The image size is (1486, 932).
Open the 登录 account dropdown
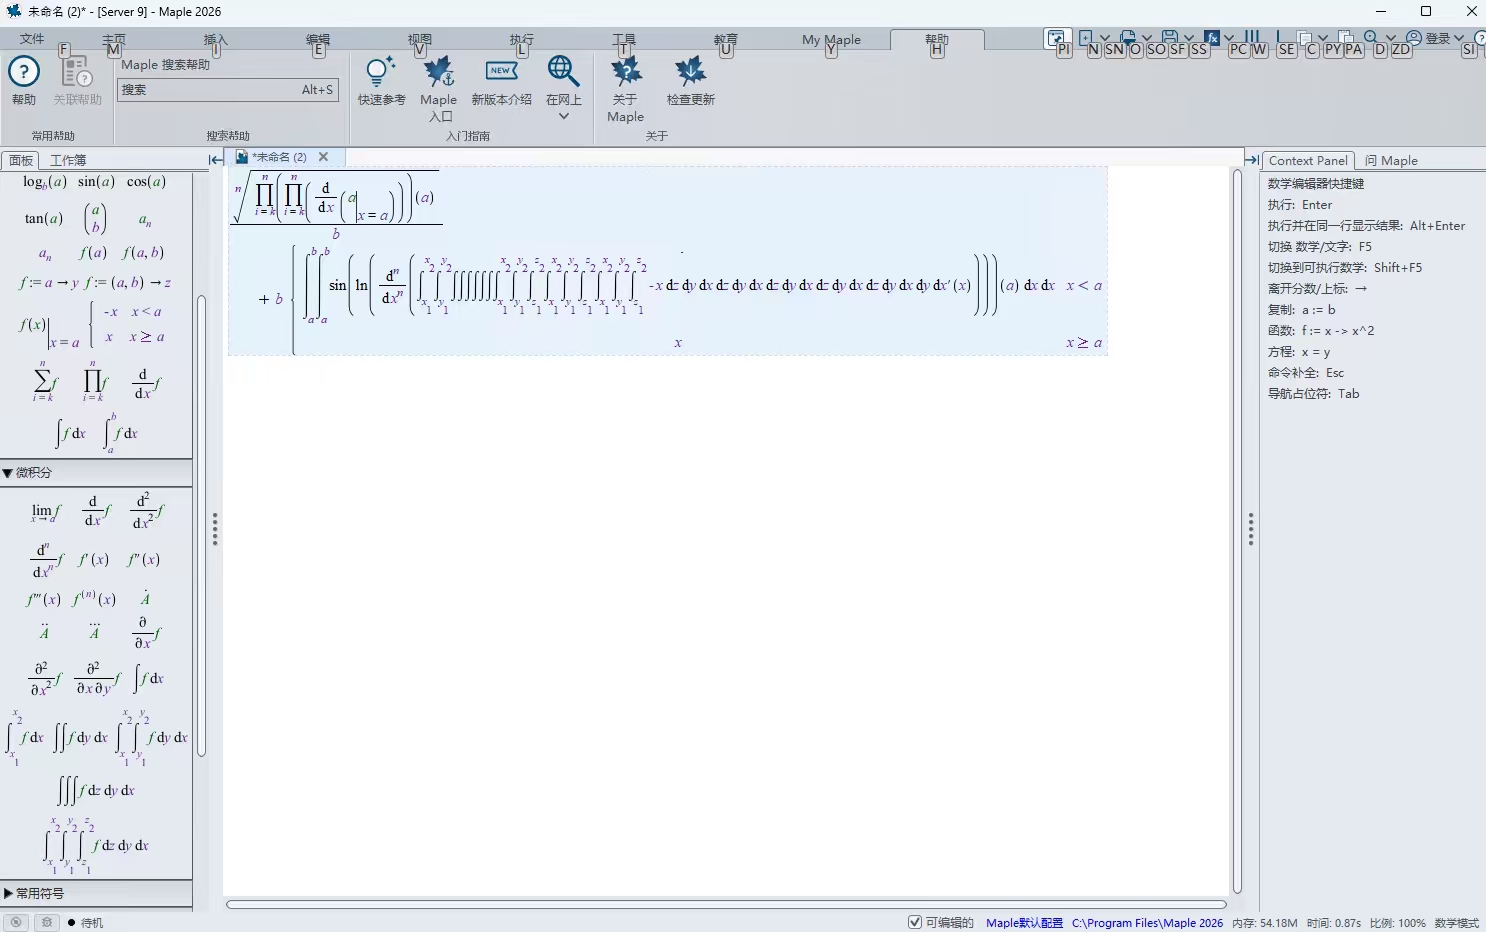tap(1436, 38)
